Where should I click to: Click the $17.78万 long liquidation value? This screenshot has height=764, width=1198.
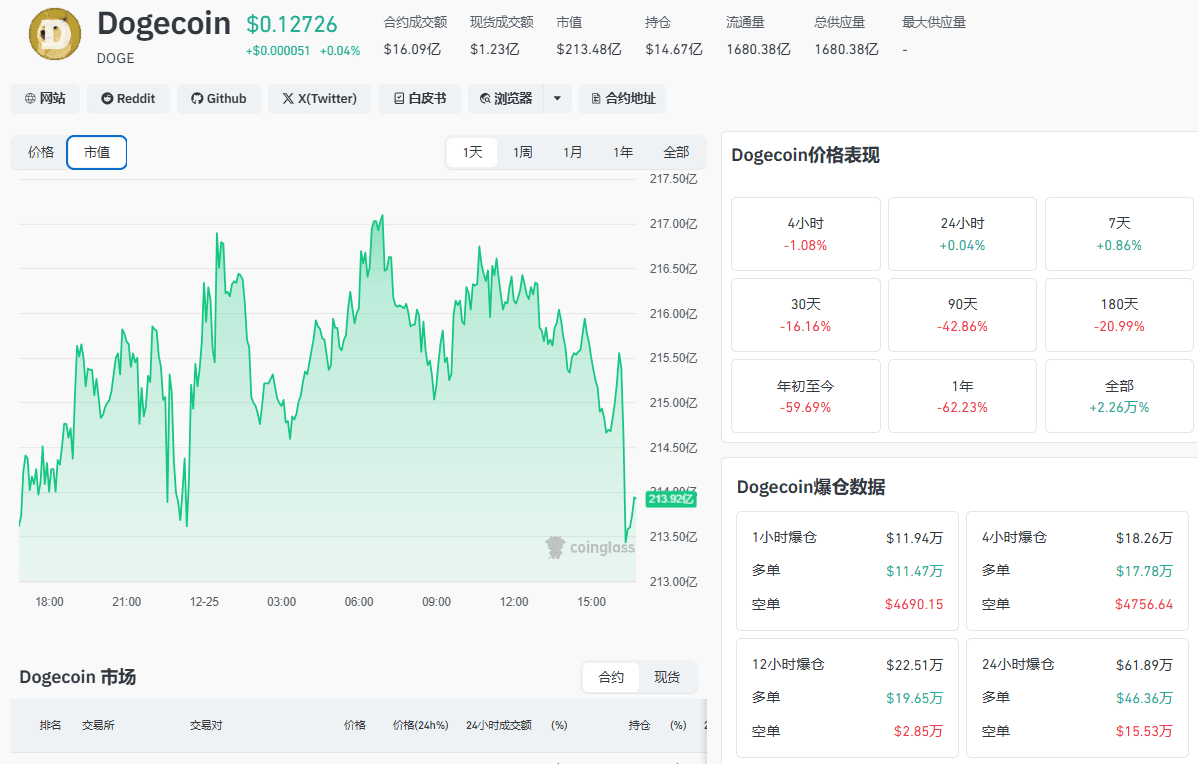pyautogui.click(x=1144, y=571)
